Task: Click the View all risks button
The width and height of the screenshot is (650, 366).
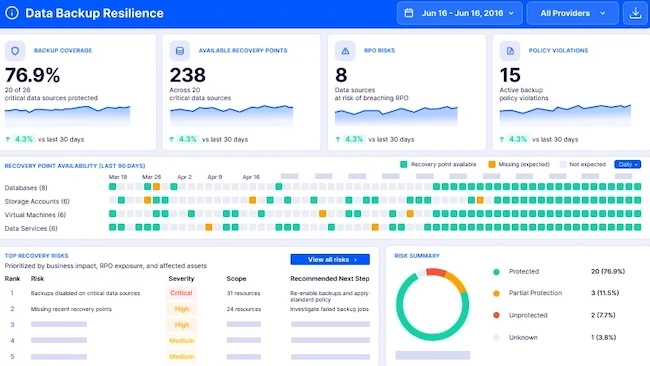Action: tap(330, 259)
